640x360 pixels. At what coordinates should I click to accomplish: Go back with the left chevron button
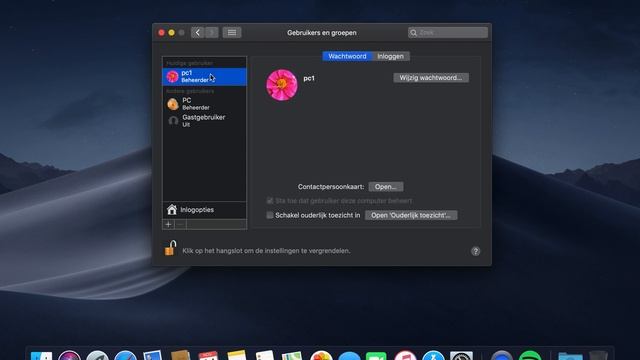[x=198, y=33]
